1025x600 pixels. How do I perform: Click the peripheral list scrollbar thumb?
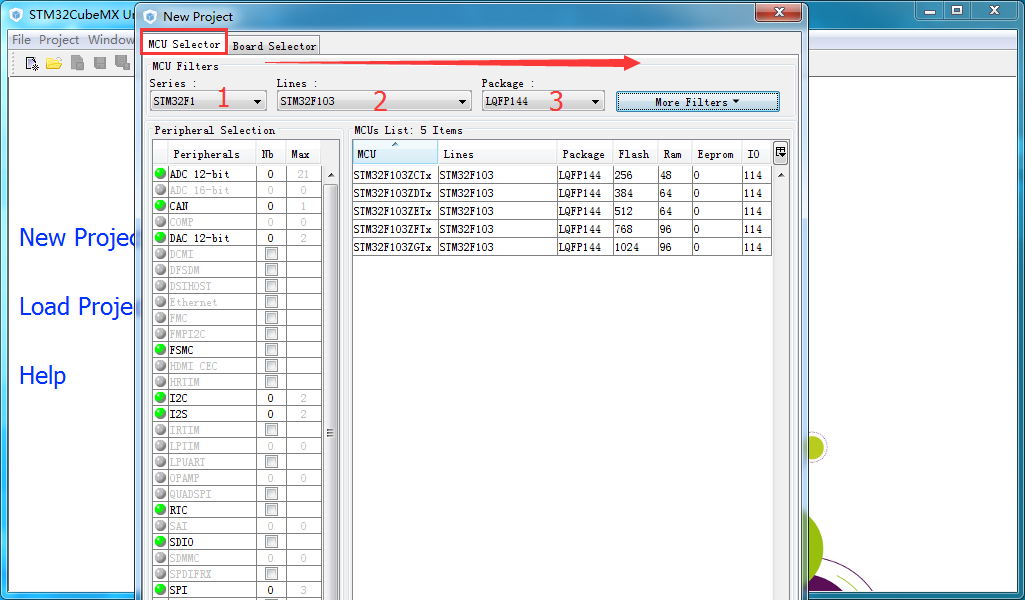330,431
